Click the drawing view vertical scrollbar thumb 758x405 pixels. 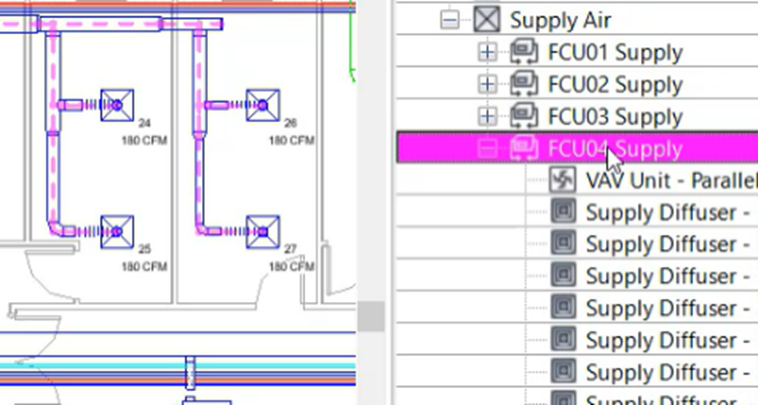click(371, 316)
